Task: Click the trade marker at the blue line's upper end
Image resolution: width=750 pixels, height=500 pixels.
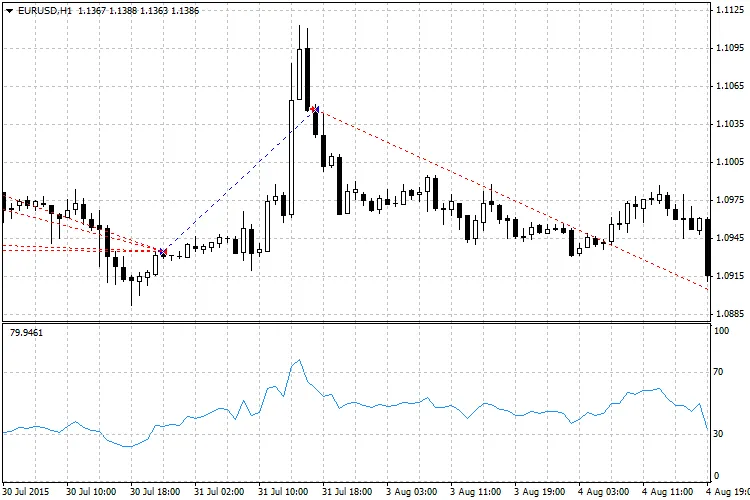Action: click(314, 108)
